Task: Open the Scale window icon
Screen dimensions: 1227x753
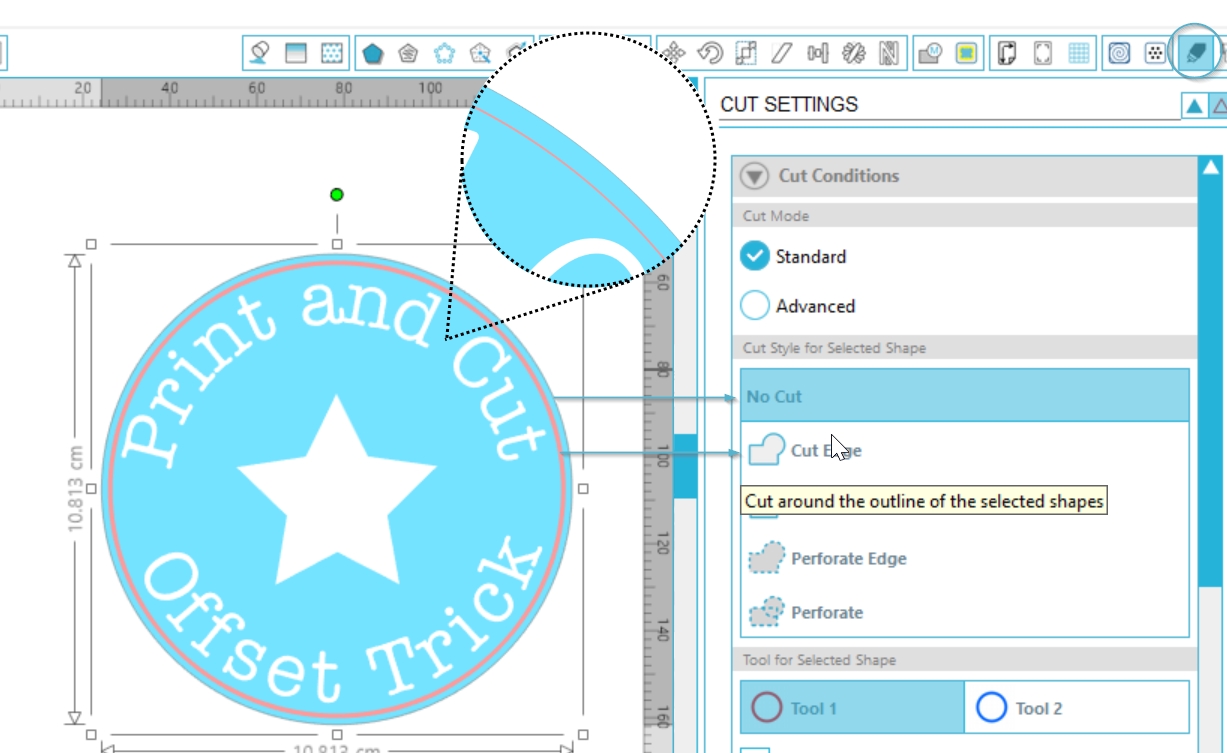Action: pos(746,53)
